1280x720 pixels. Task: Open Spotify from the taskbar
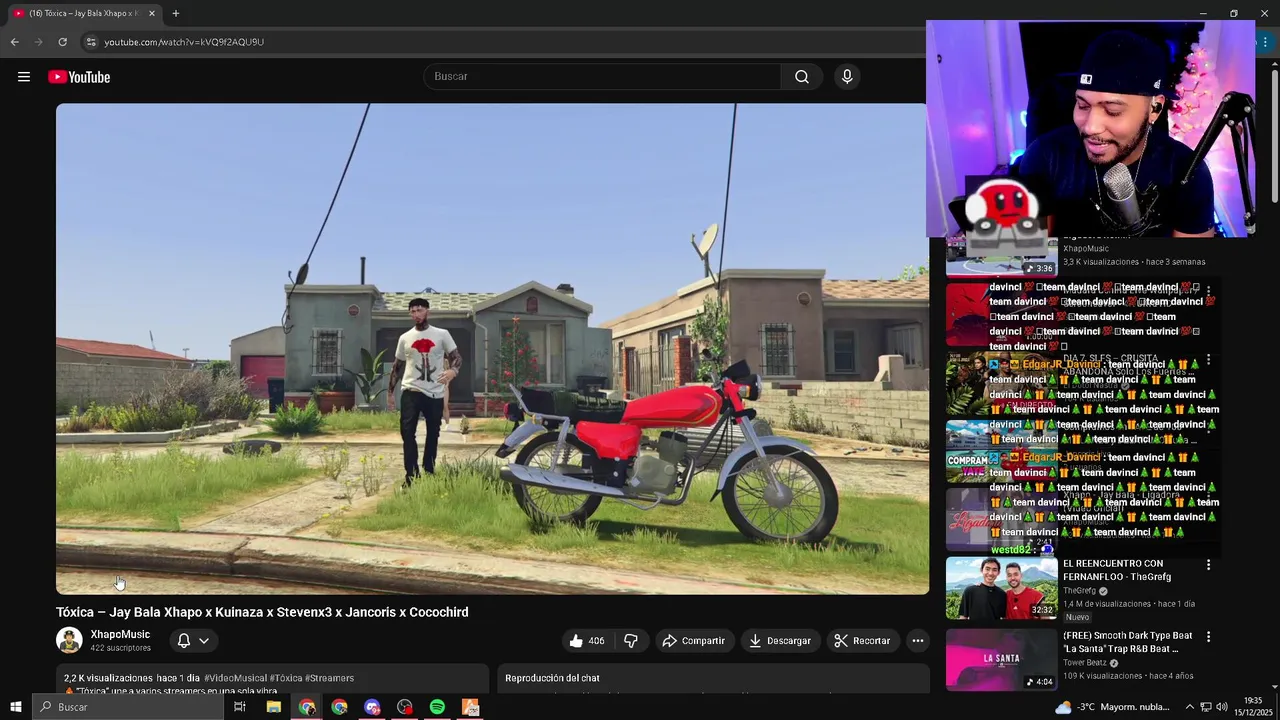(437, 707)
